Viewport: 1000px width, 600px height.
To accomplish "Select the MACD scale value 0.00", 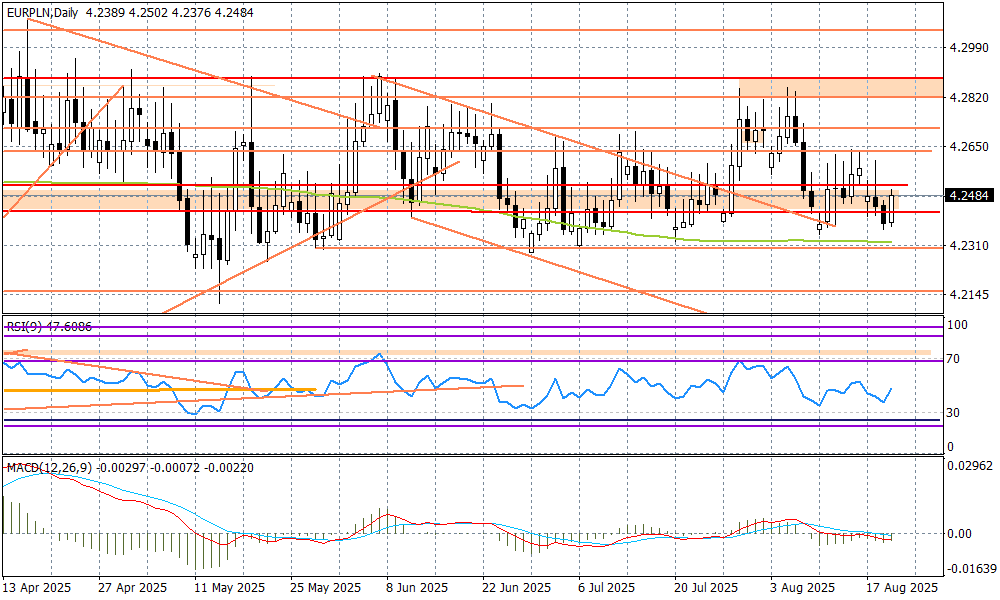I will coord(960,534).
